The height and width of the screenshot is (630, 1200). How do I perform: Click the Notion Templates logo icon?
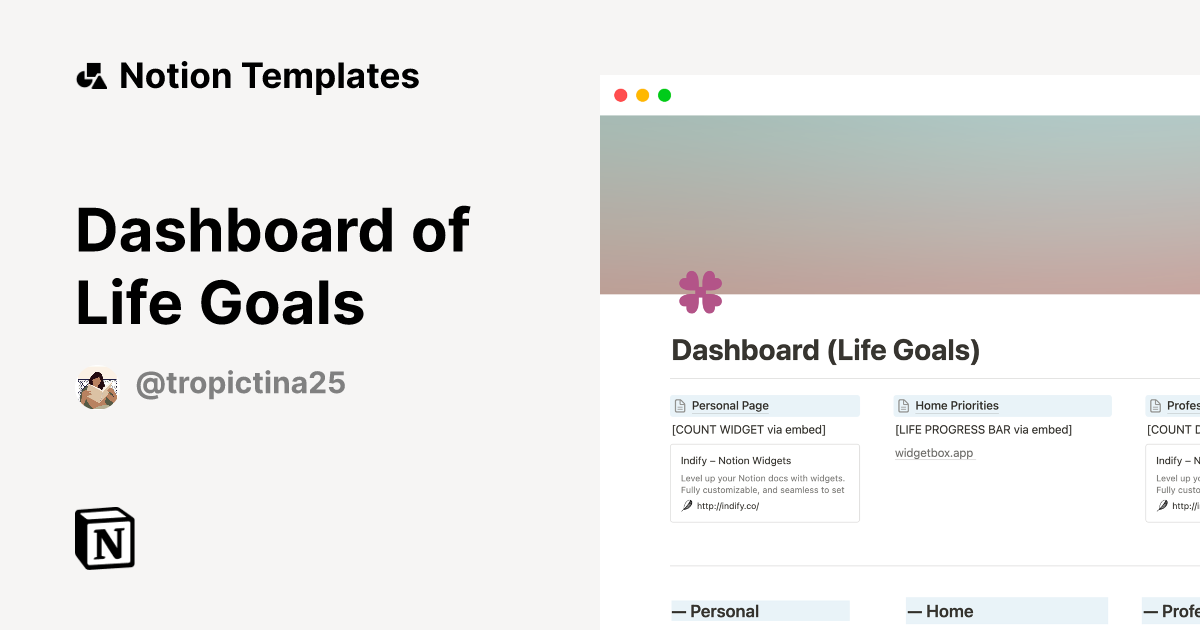pos(91,75)
